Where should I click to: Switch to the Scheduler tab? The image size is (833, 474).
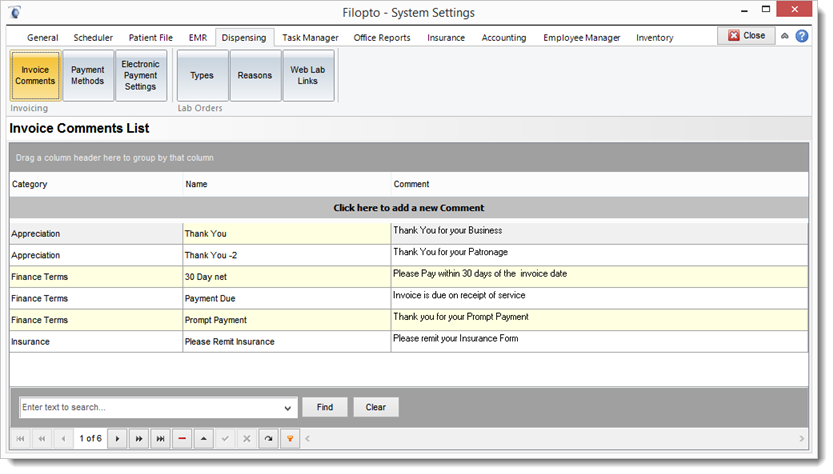pyautogui.click(x=93, y=38)
